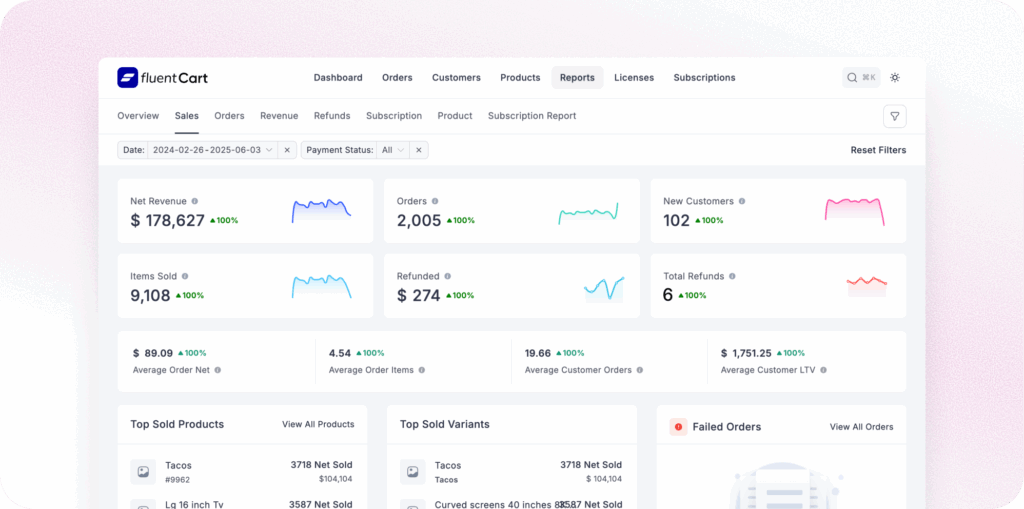This screenshot has height=509, width=1024.
Task: Switch to the Refunds tab
Action: (332, 116)
